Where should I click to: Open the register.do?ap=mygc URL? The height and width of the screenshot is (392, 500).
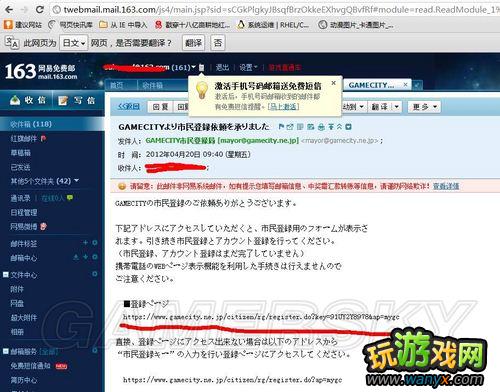(232, 380)
